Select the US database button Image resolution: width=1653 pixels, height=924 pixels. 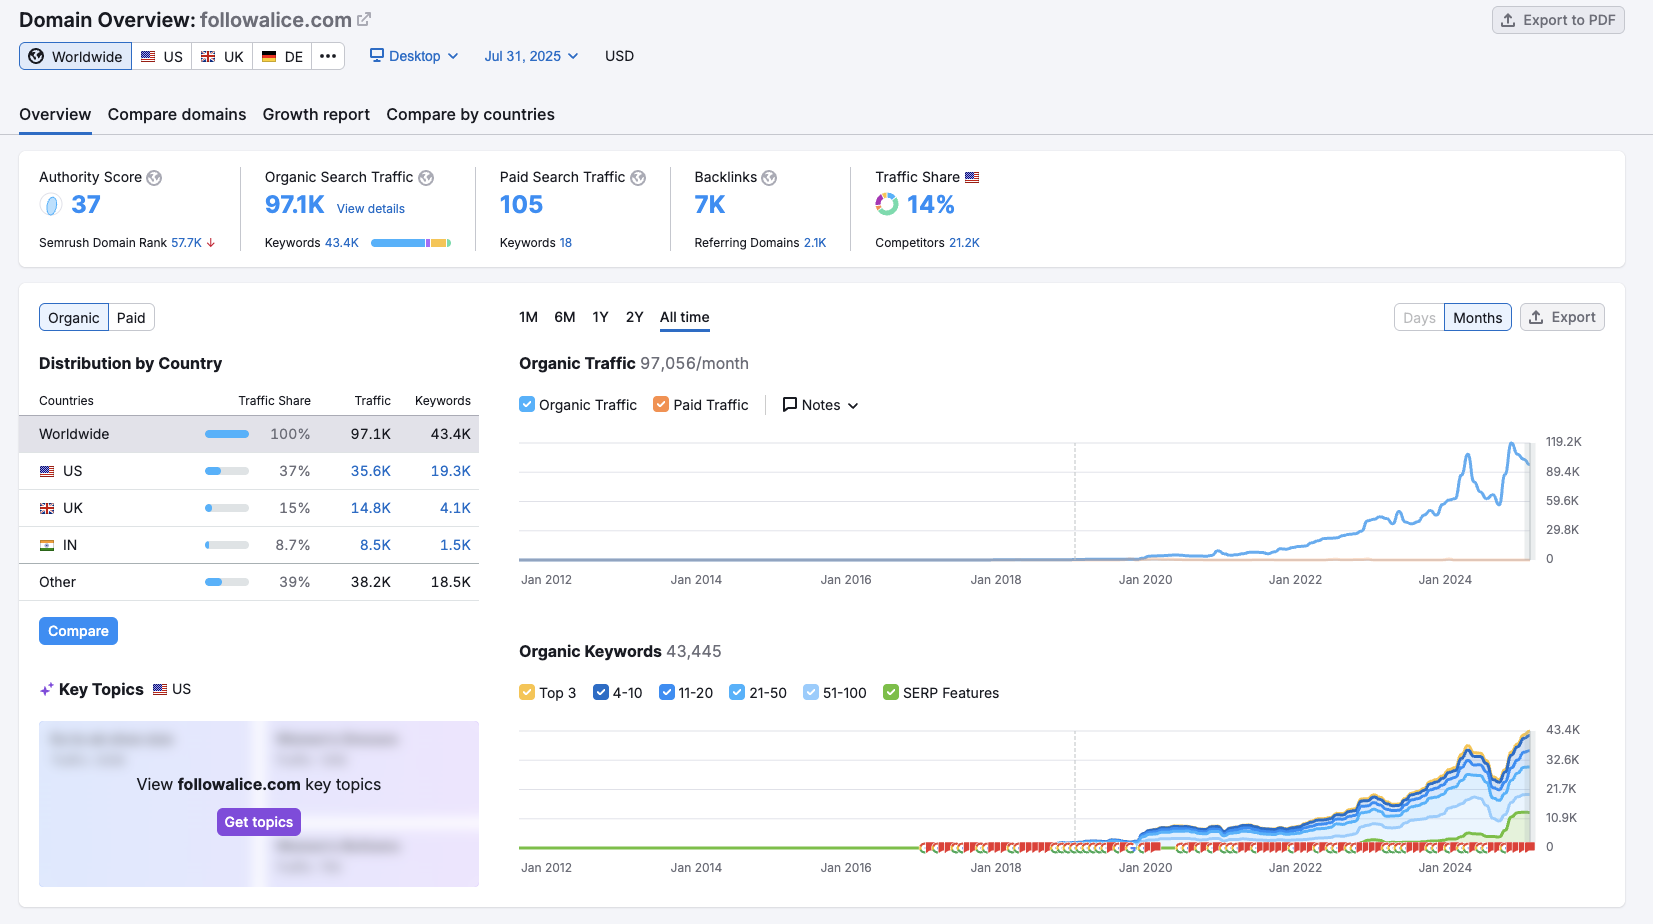coord(162,56)
